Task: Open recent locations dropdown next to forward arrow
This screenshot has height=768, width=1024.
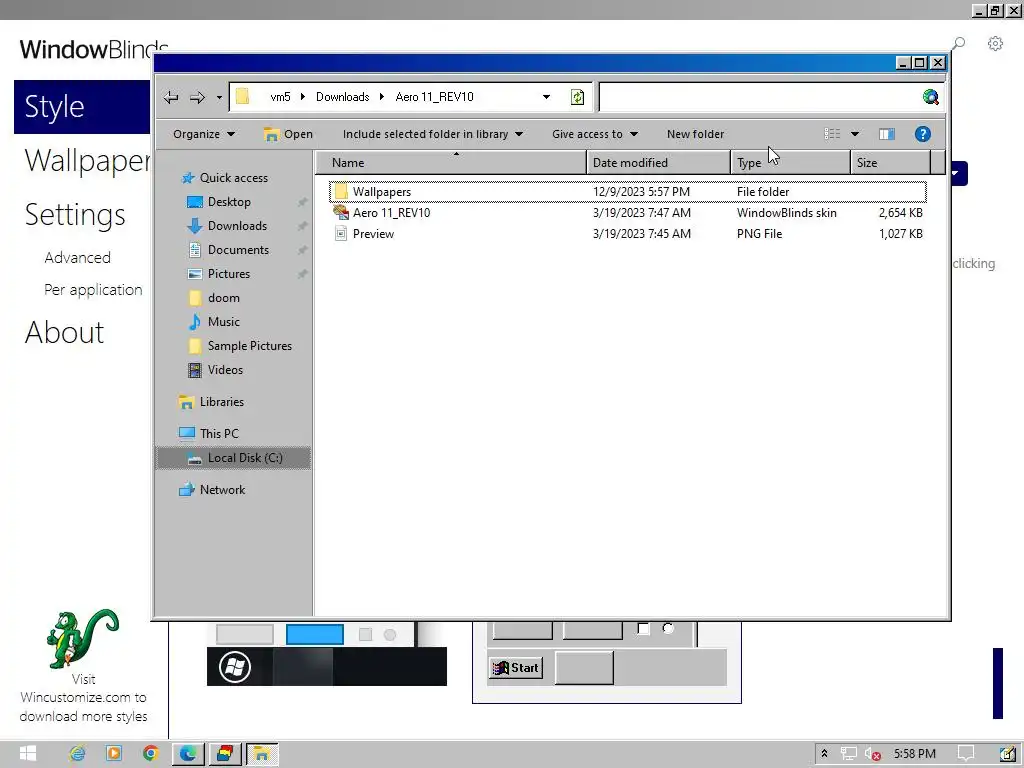Action: (x=219, y=97)
